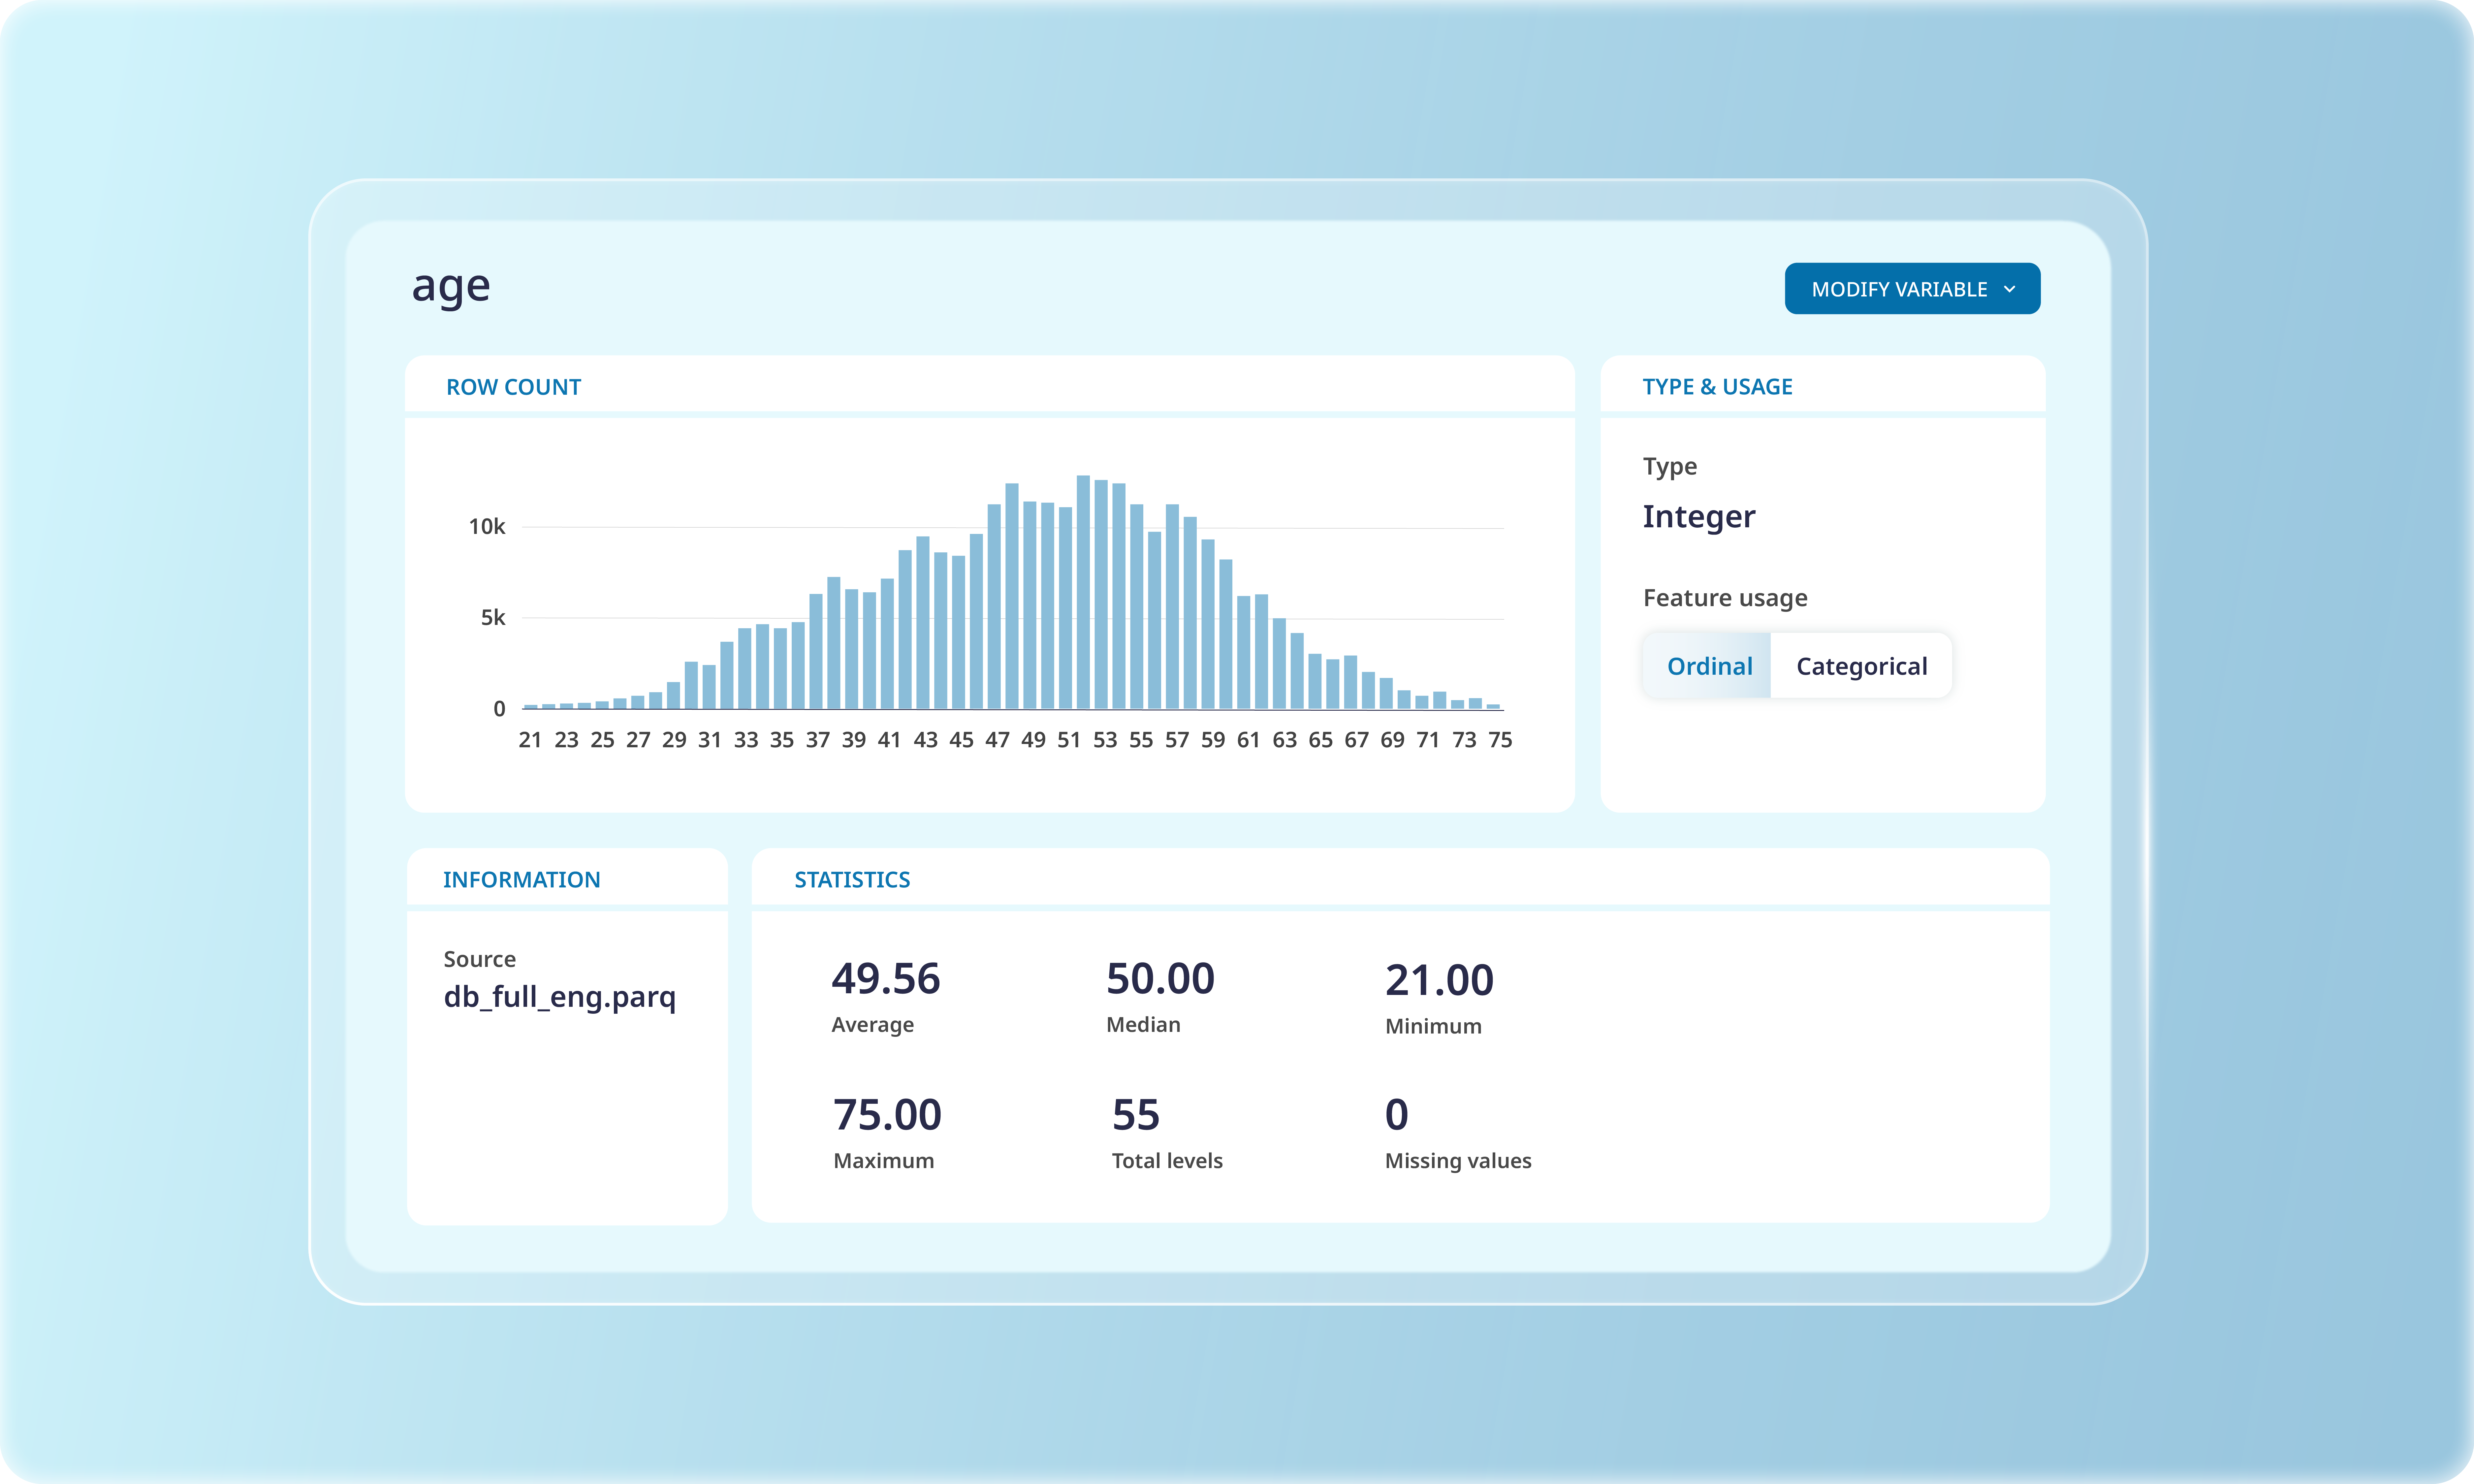Click the x-axis label 37

818,740
